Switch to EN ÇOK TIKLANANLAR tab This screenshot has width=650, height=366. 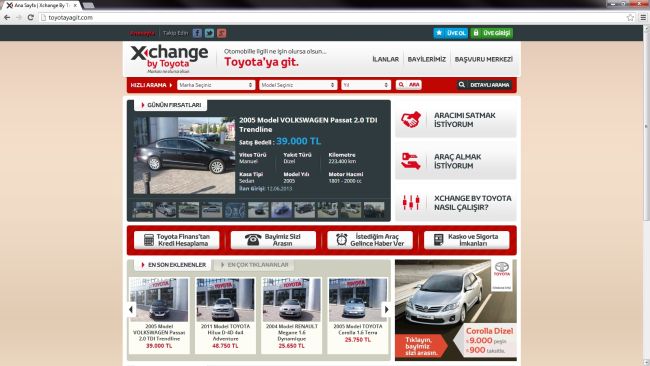[x=254, y=265]
